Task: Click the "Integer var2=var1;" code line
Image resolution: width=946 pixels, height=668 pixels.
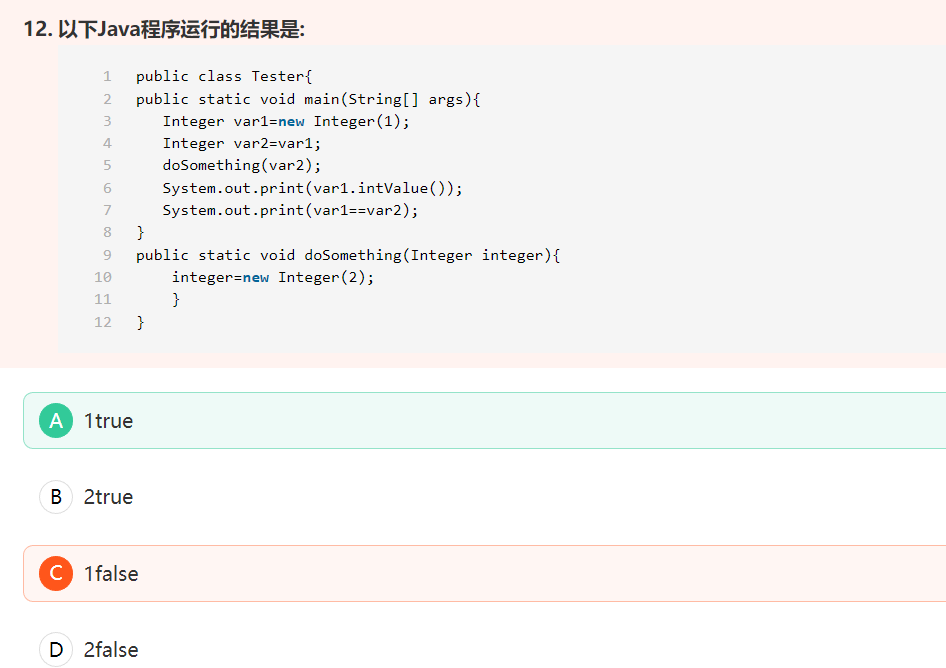Action: coord(242,143)
